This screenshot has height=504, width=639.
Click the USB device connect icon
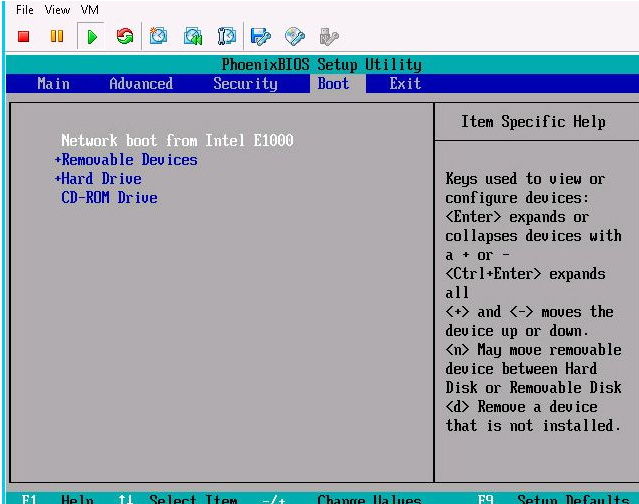pos(328,36)
